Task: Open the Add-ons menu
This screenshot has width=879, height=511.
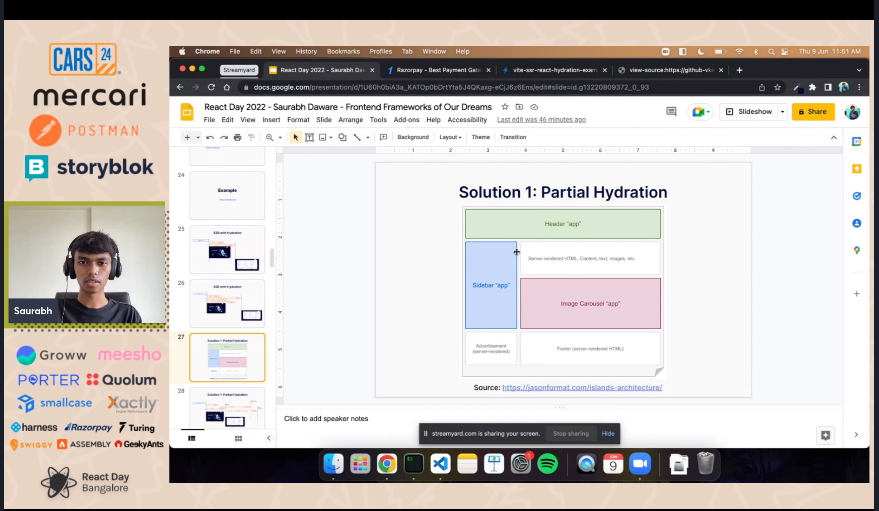Action: click(406, 120)
